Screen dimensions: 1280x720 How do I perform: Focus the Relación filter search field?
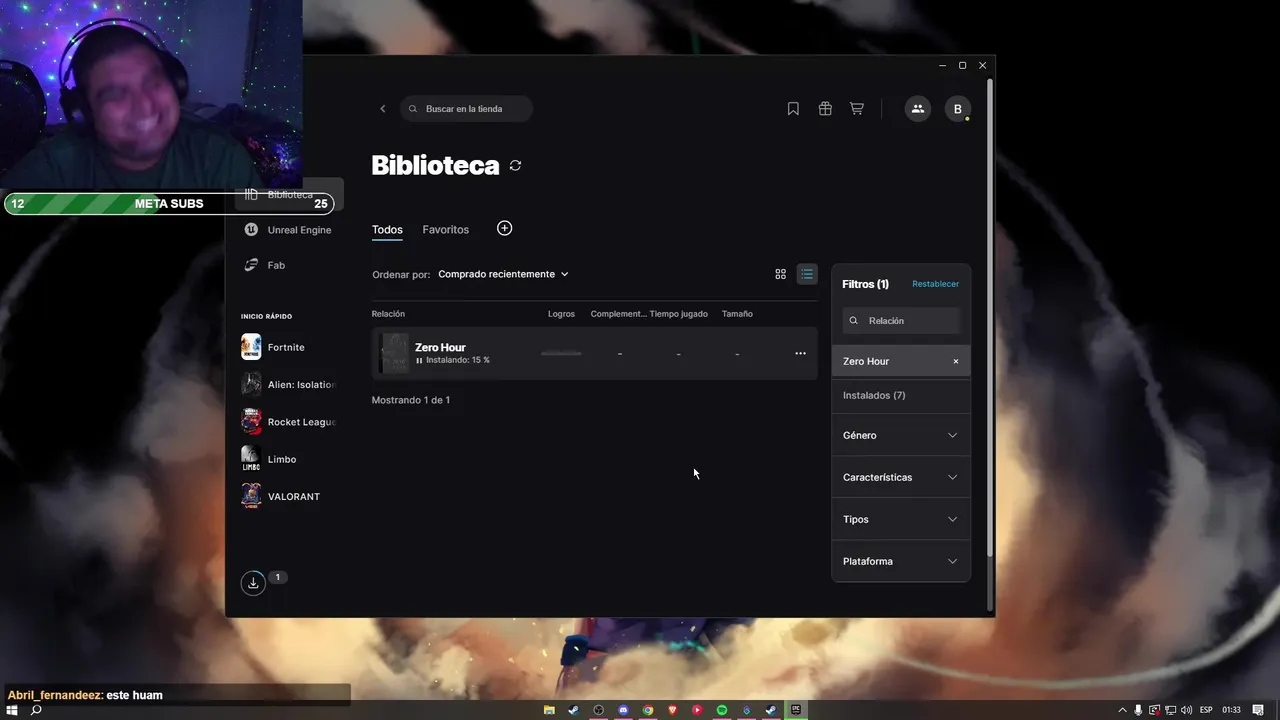click(x=901, y=321)
